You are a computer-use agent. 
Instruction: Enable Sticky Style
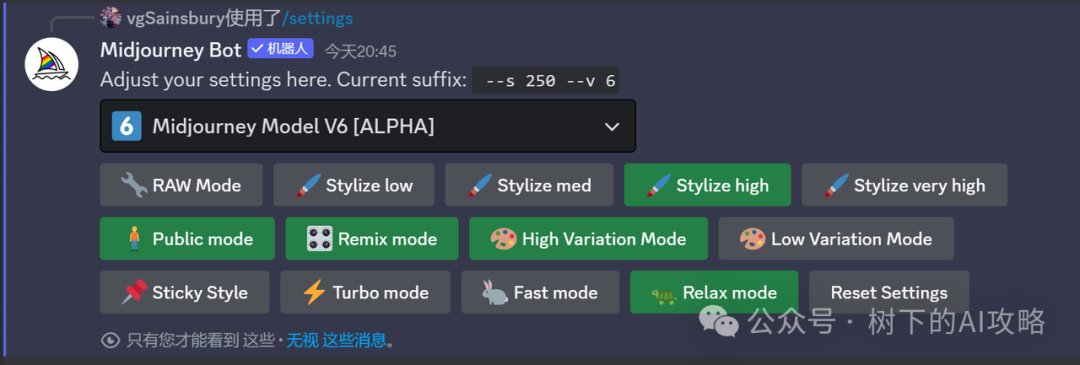click(x=185, y=293)
